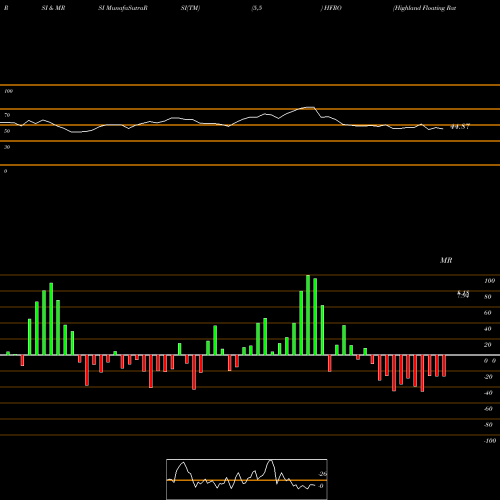Viewport: 500px width, 500px height.
Task: Click the current RSI value '44.87'
Action: point(460,127)
